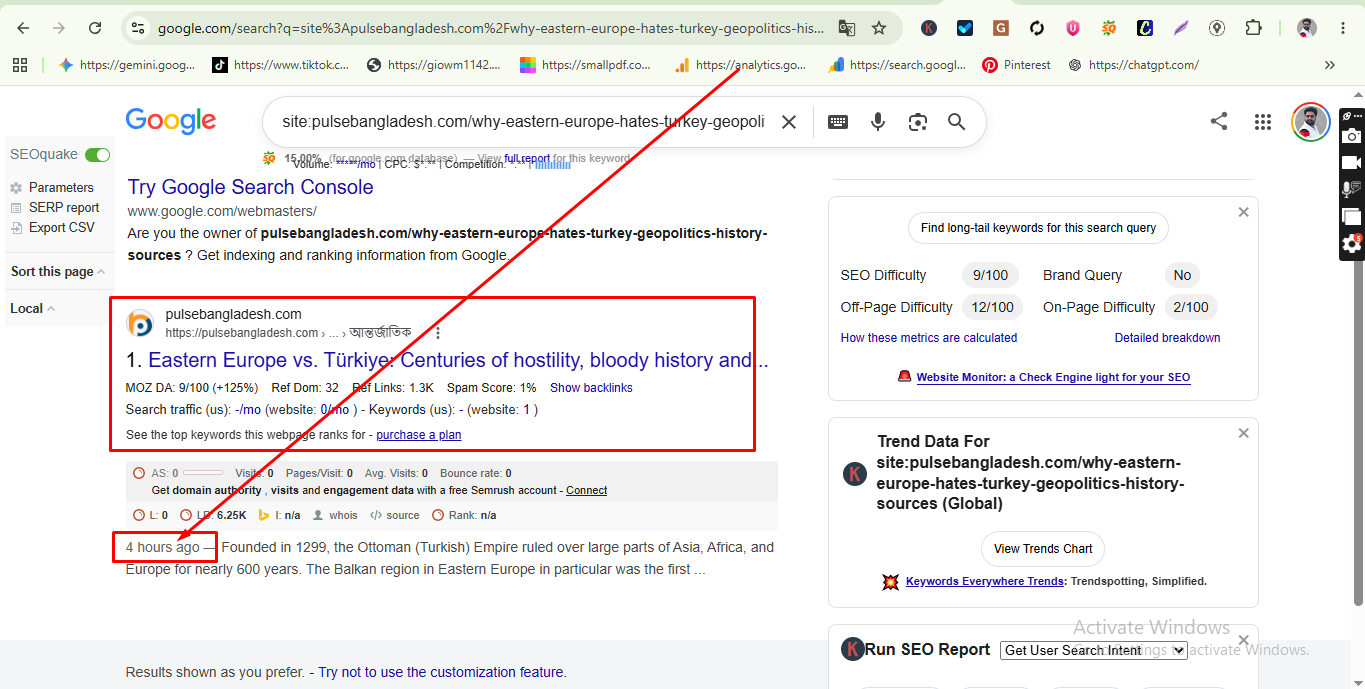Open the brown G extension icon
The height and width of the screenshot is (689, 1365).
[x=1001, y=28]
